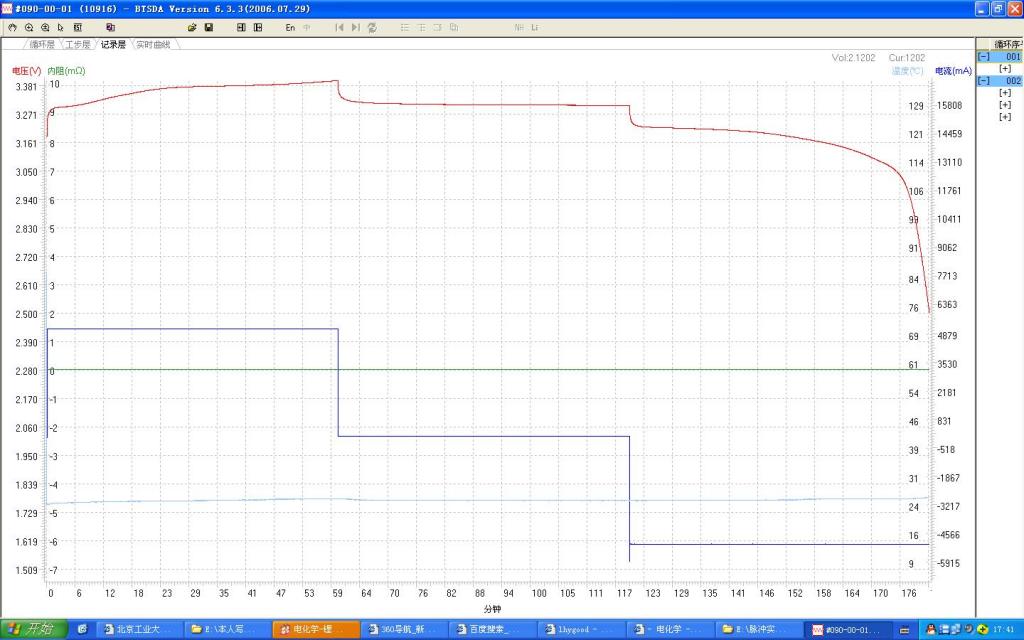This screenshot has height=640, width=1024.
Task: Click the Cur:1202 readout
Action: pyautogui.click(x=906, y=57)
